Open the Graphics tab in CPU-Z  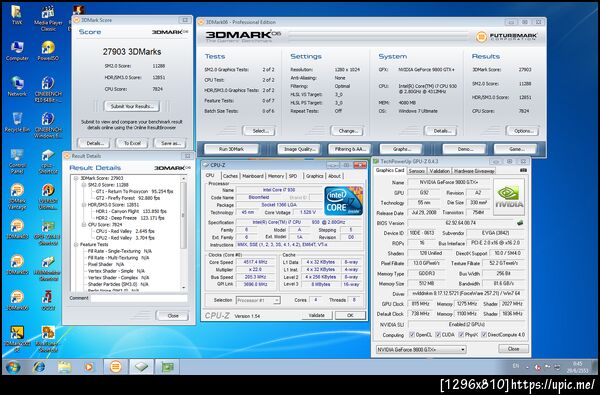click(x=315, y=176)
